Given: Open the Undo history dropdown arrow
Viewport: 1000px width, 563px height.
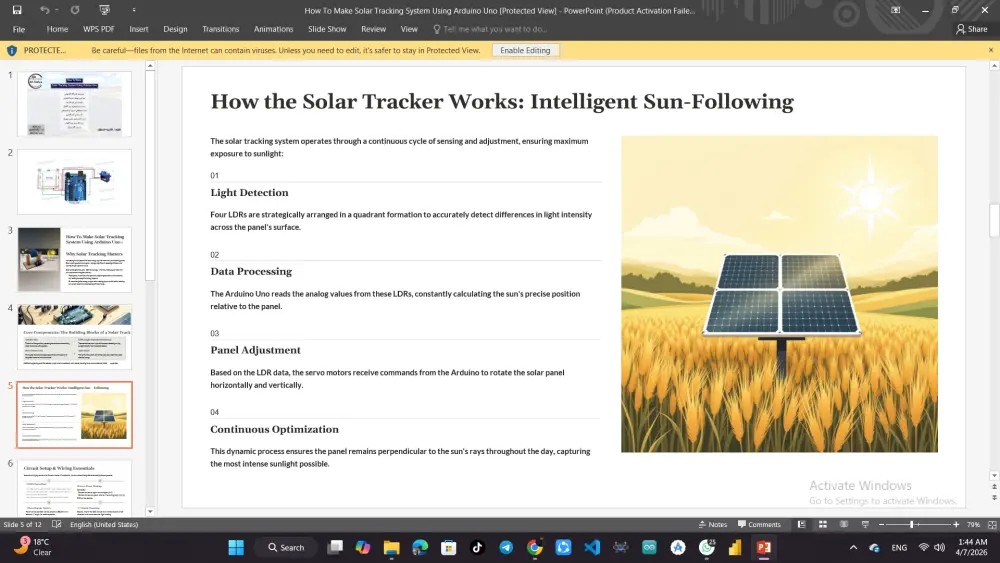Looking at the screenshot, I should pyautogui.click(x=56, y=10).
